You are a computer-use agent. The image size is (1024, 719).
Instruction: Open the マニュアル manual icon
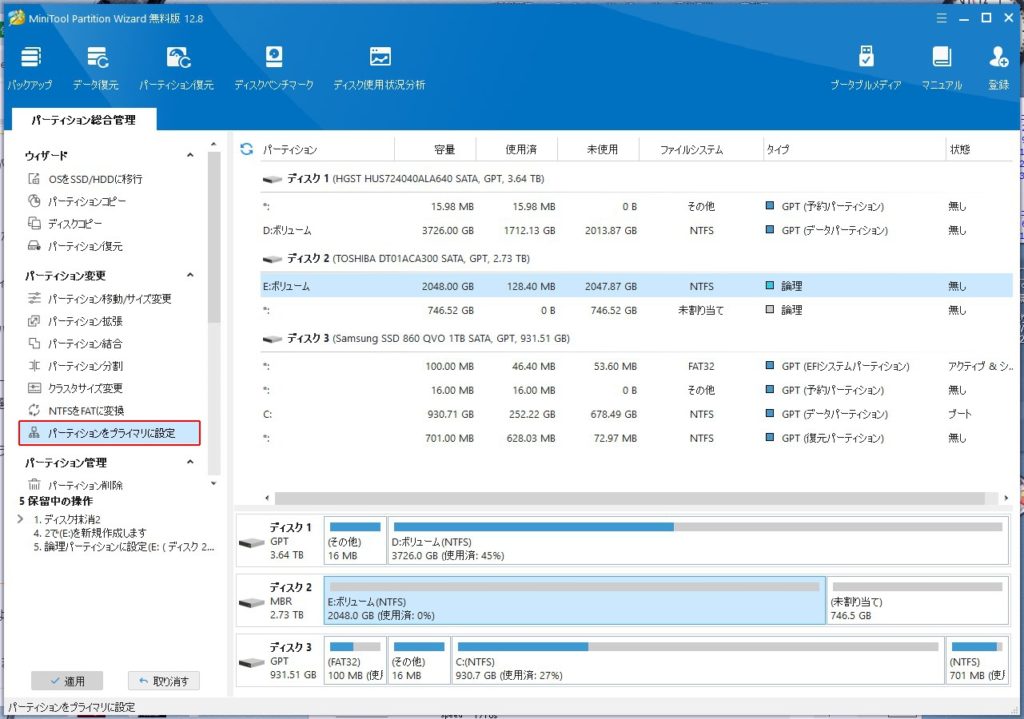click(941, 58)
